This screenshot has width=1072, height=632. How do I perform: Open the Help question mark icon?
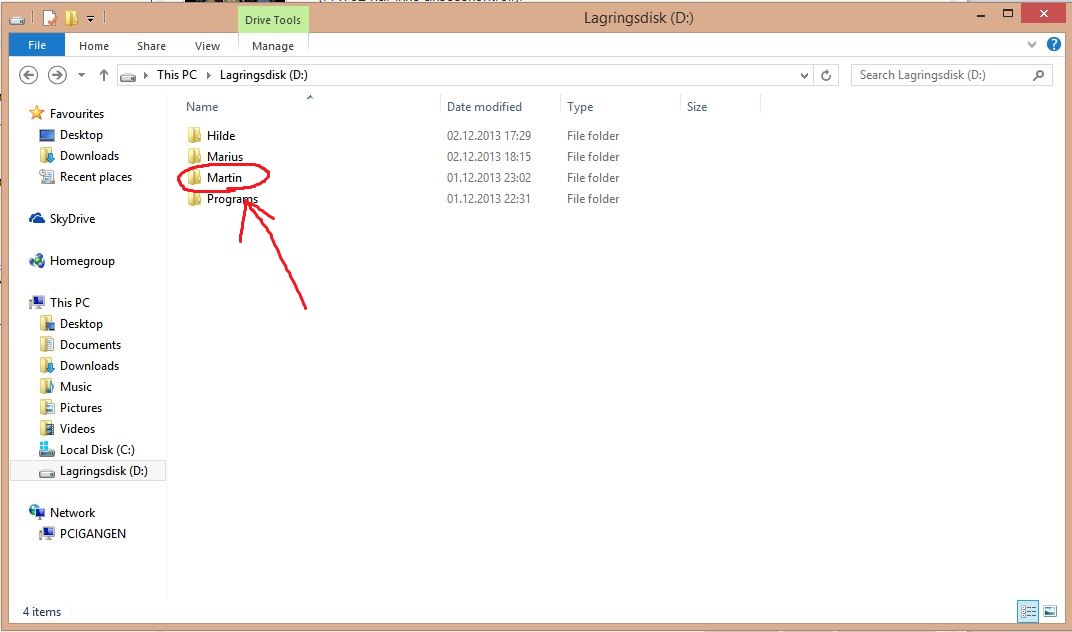pyautogui.click(x=1054, y=44)
